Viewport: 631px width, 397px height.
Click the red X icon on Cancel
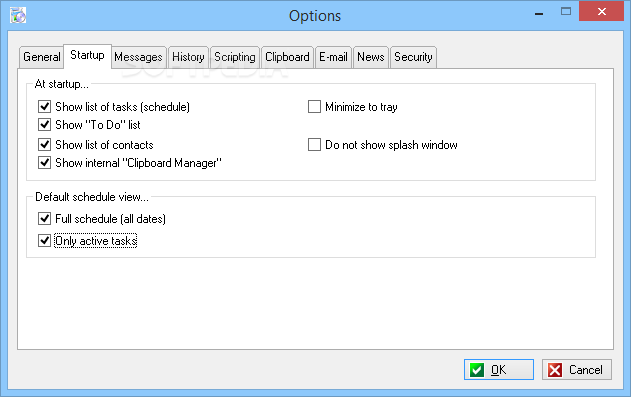[x=555, y=370]
